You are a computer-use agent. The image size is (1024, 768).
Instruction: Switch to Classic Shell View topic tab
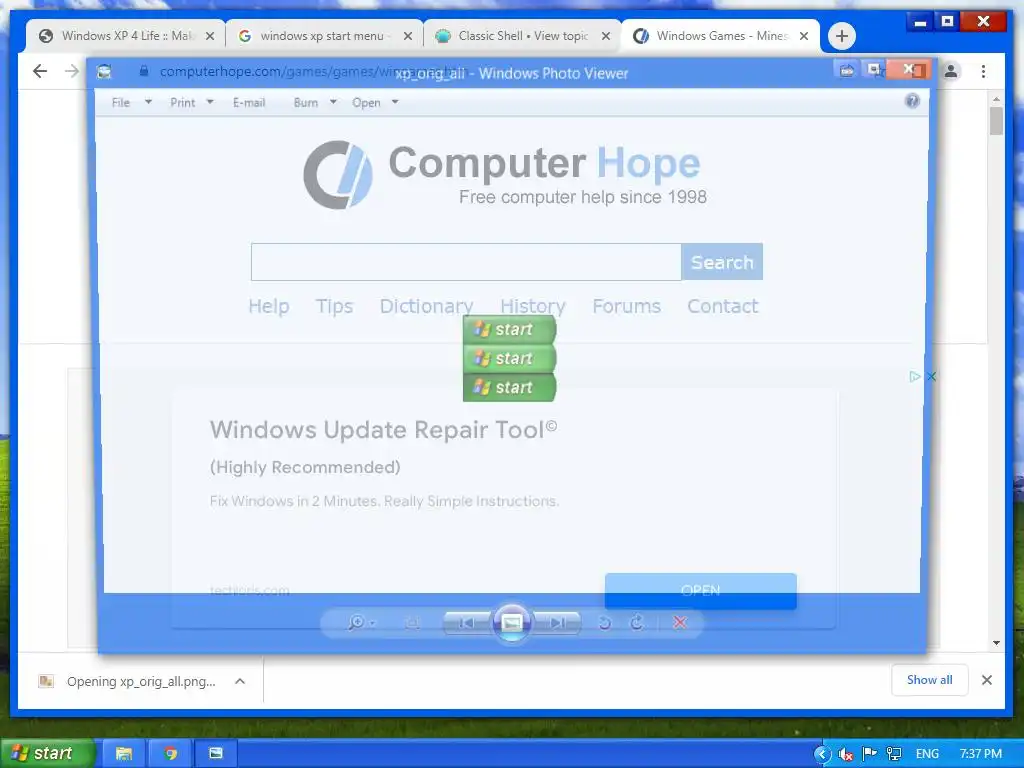click(x=524, y=36)
